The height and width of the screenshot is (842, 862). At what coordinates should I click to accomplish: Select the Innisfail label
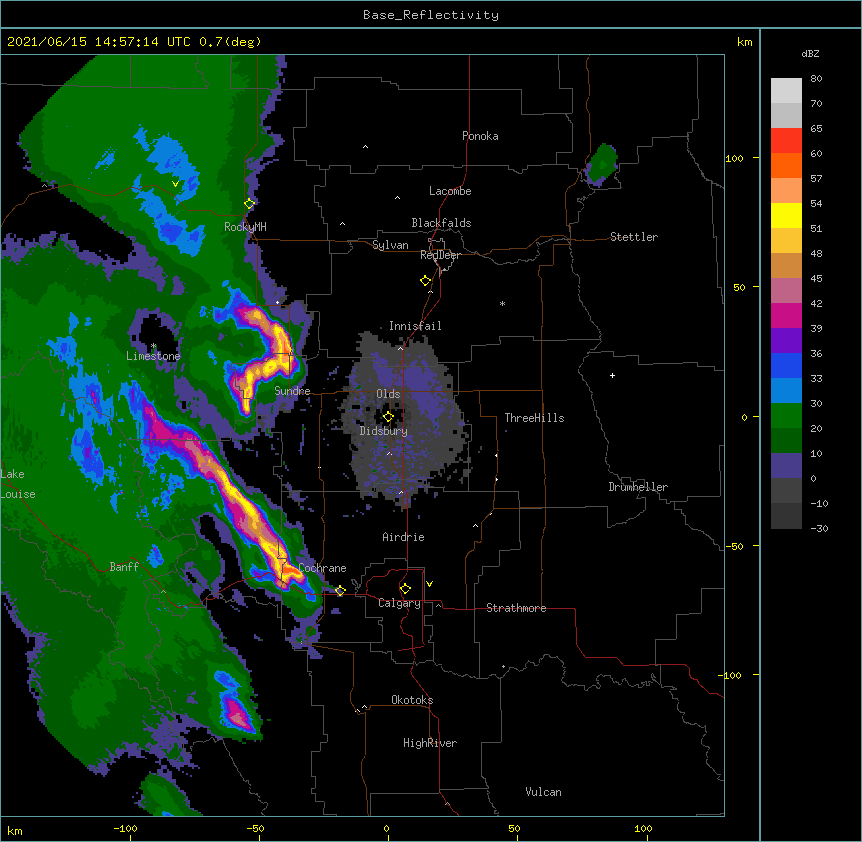coord(415,326)
